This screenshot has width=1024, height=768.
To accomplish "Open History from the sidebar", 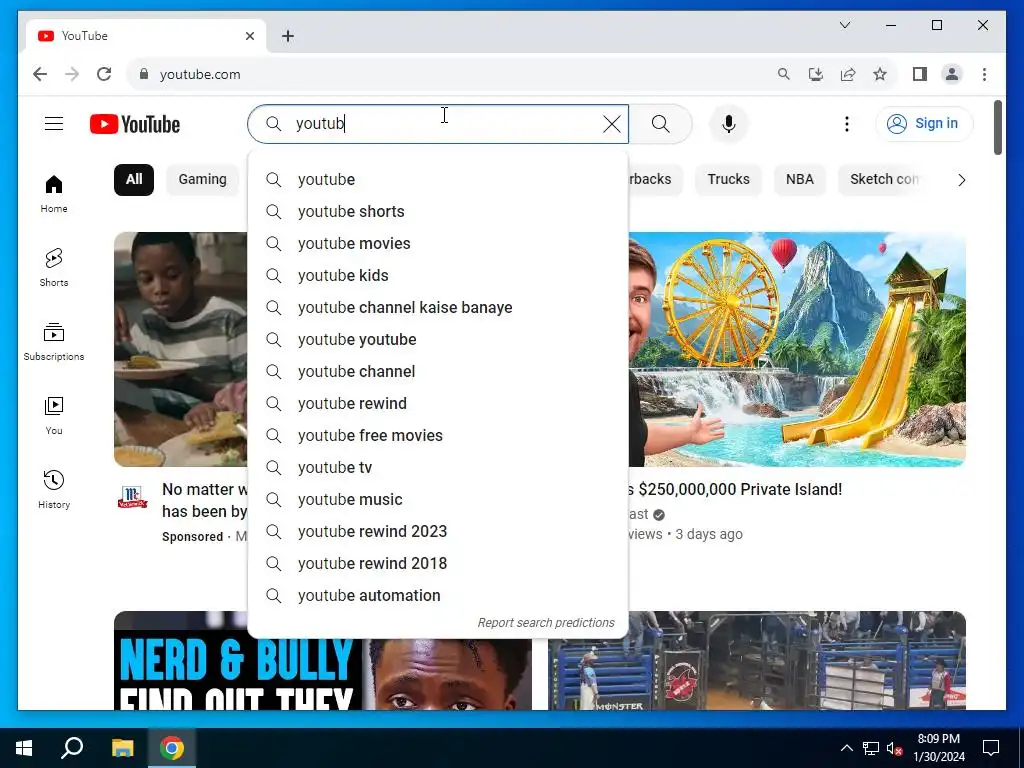I will [54, 489].
